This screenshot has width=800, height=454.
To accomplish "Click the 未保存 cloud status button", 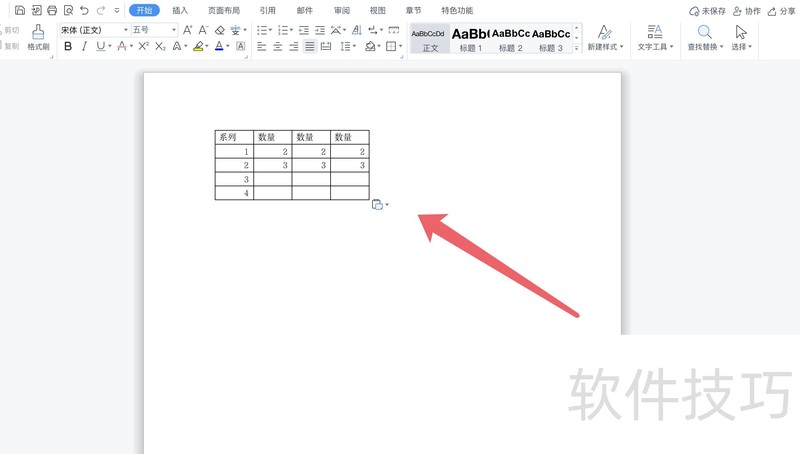I will 707,11.
